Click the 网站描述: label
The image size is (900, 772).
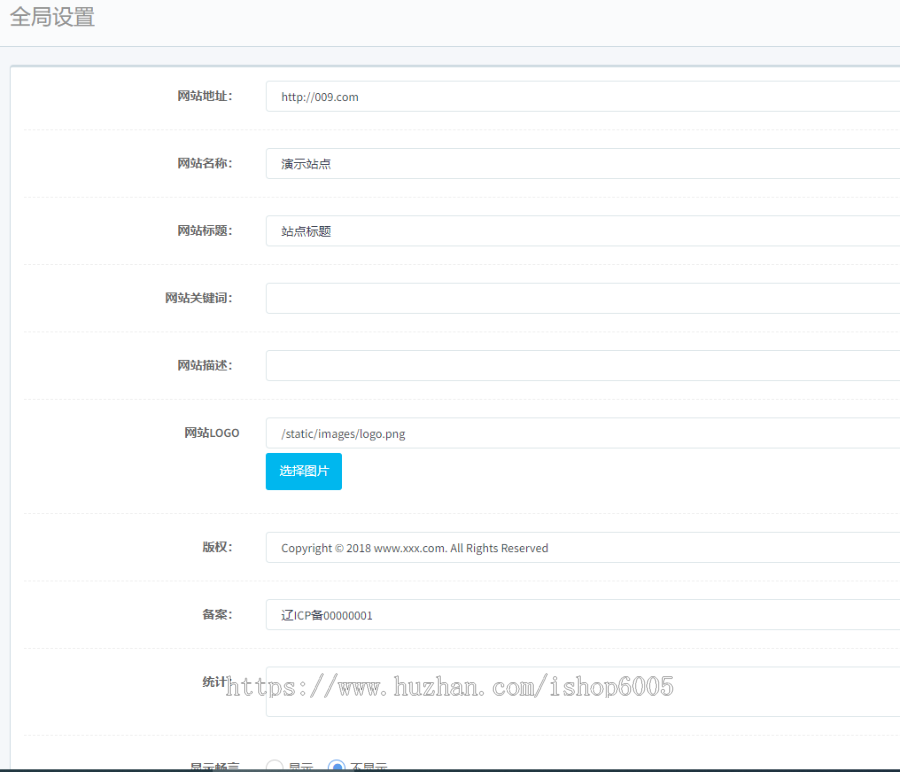pyautogui.click(x=204, y=365)
